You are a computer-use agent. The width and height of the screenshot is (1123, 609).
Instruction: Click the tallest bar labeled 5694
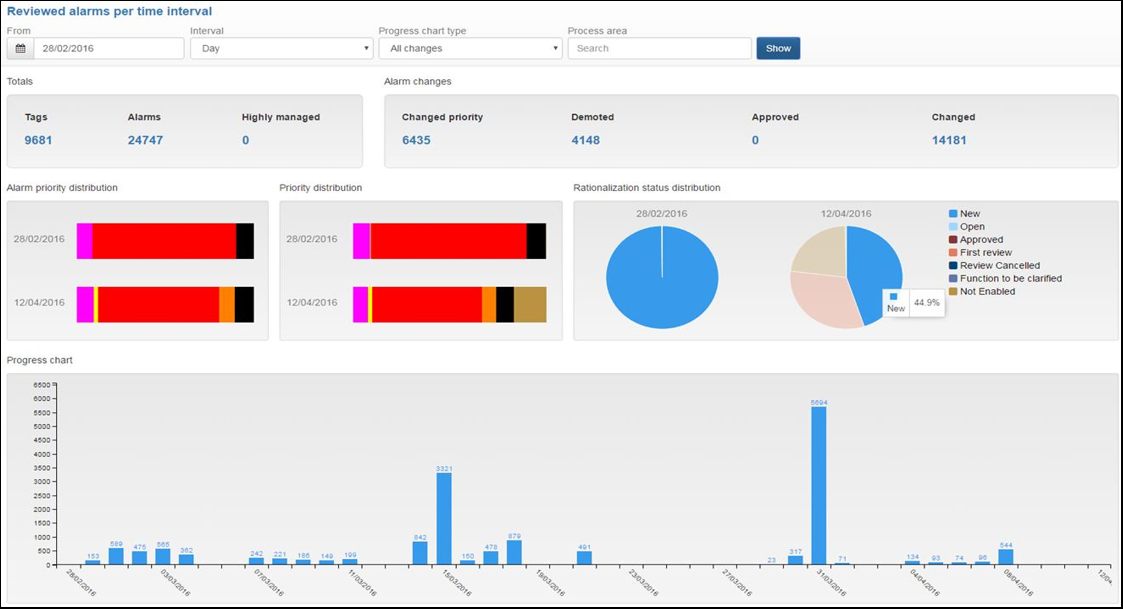tap(819, 486)
